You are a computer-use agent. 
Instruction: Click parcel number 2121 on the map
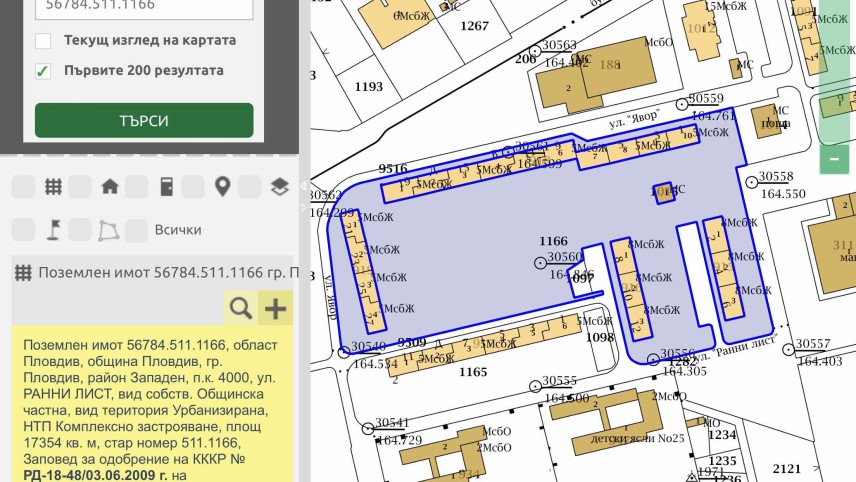coord(787,469)
